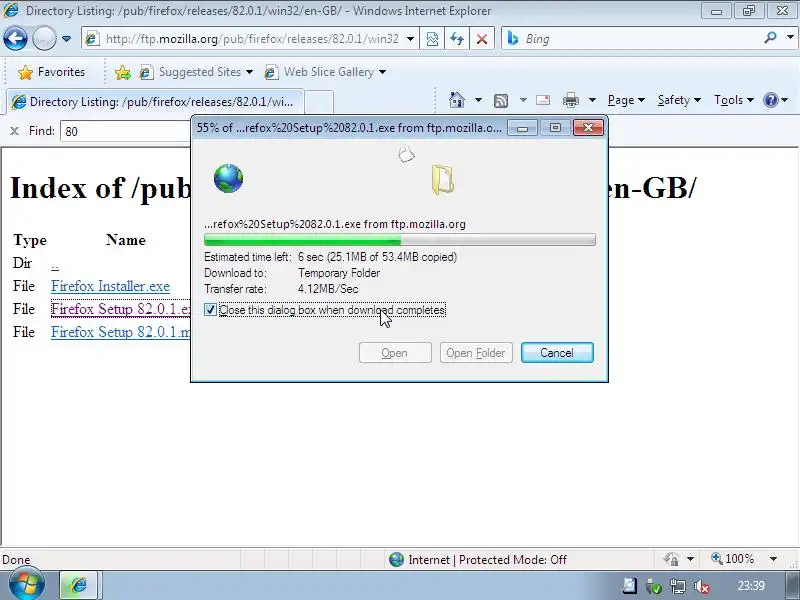Viewport: 800px width, 600px height.
Task: Minimize the download dialog window
Action: 522,128
